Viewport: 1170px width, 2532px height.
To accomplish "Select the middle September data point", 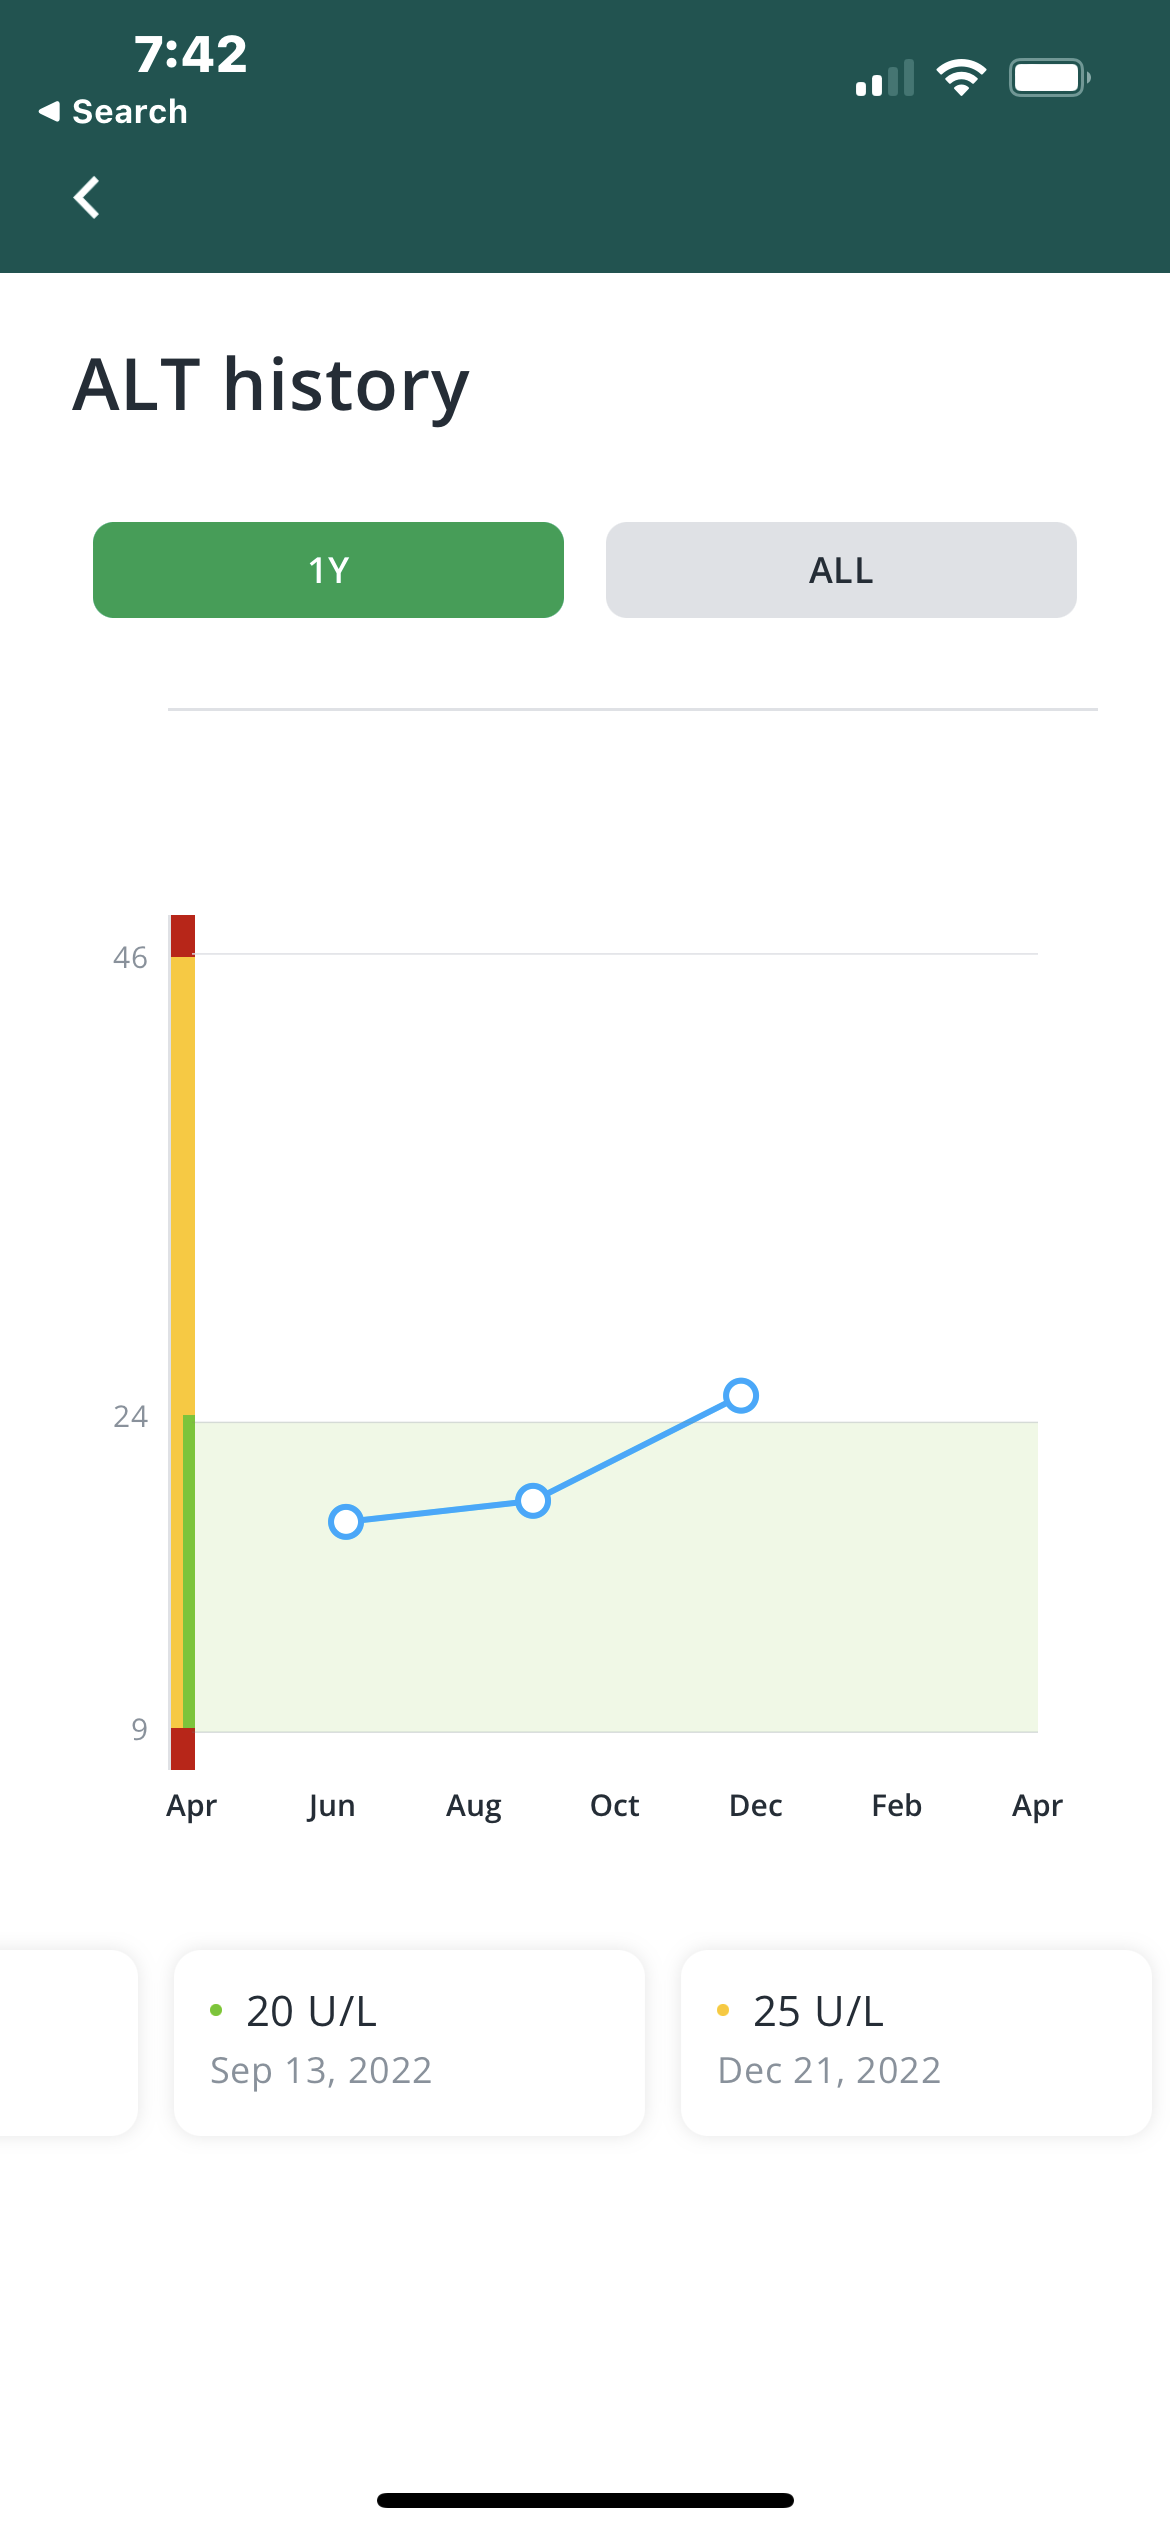I will (x=533, y=1500).
